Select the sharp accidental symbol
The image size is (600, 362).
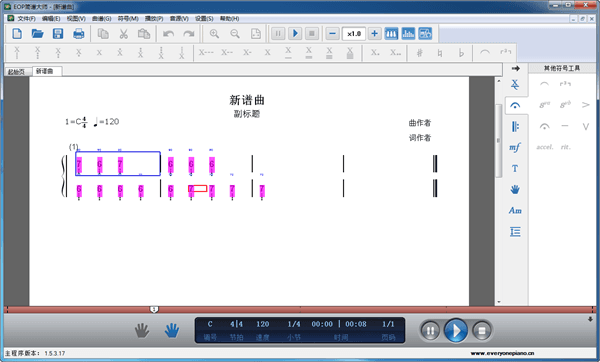tap(419, 53)
